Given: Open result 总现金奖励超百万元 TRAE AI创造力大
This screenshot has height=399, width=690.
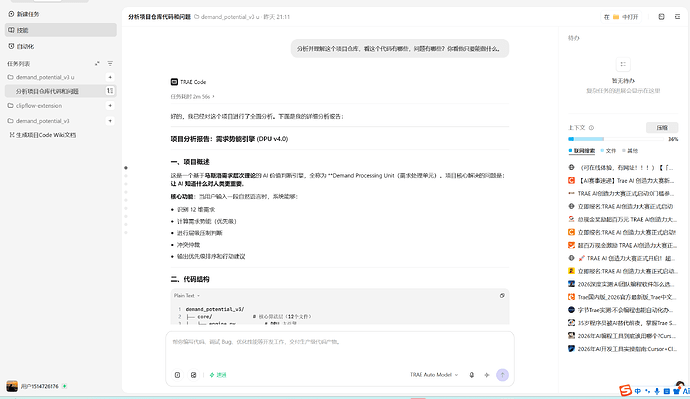Looking at the screenshot, I should pos(622,219).
